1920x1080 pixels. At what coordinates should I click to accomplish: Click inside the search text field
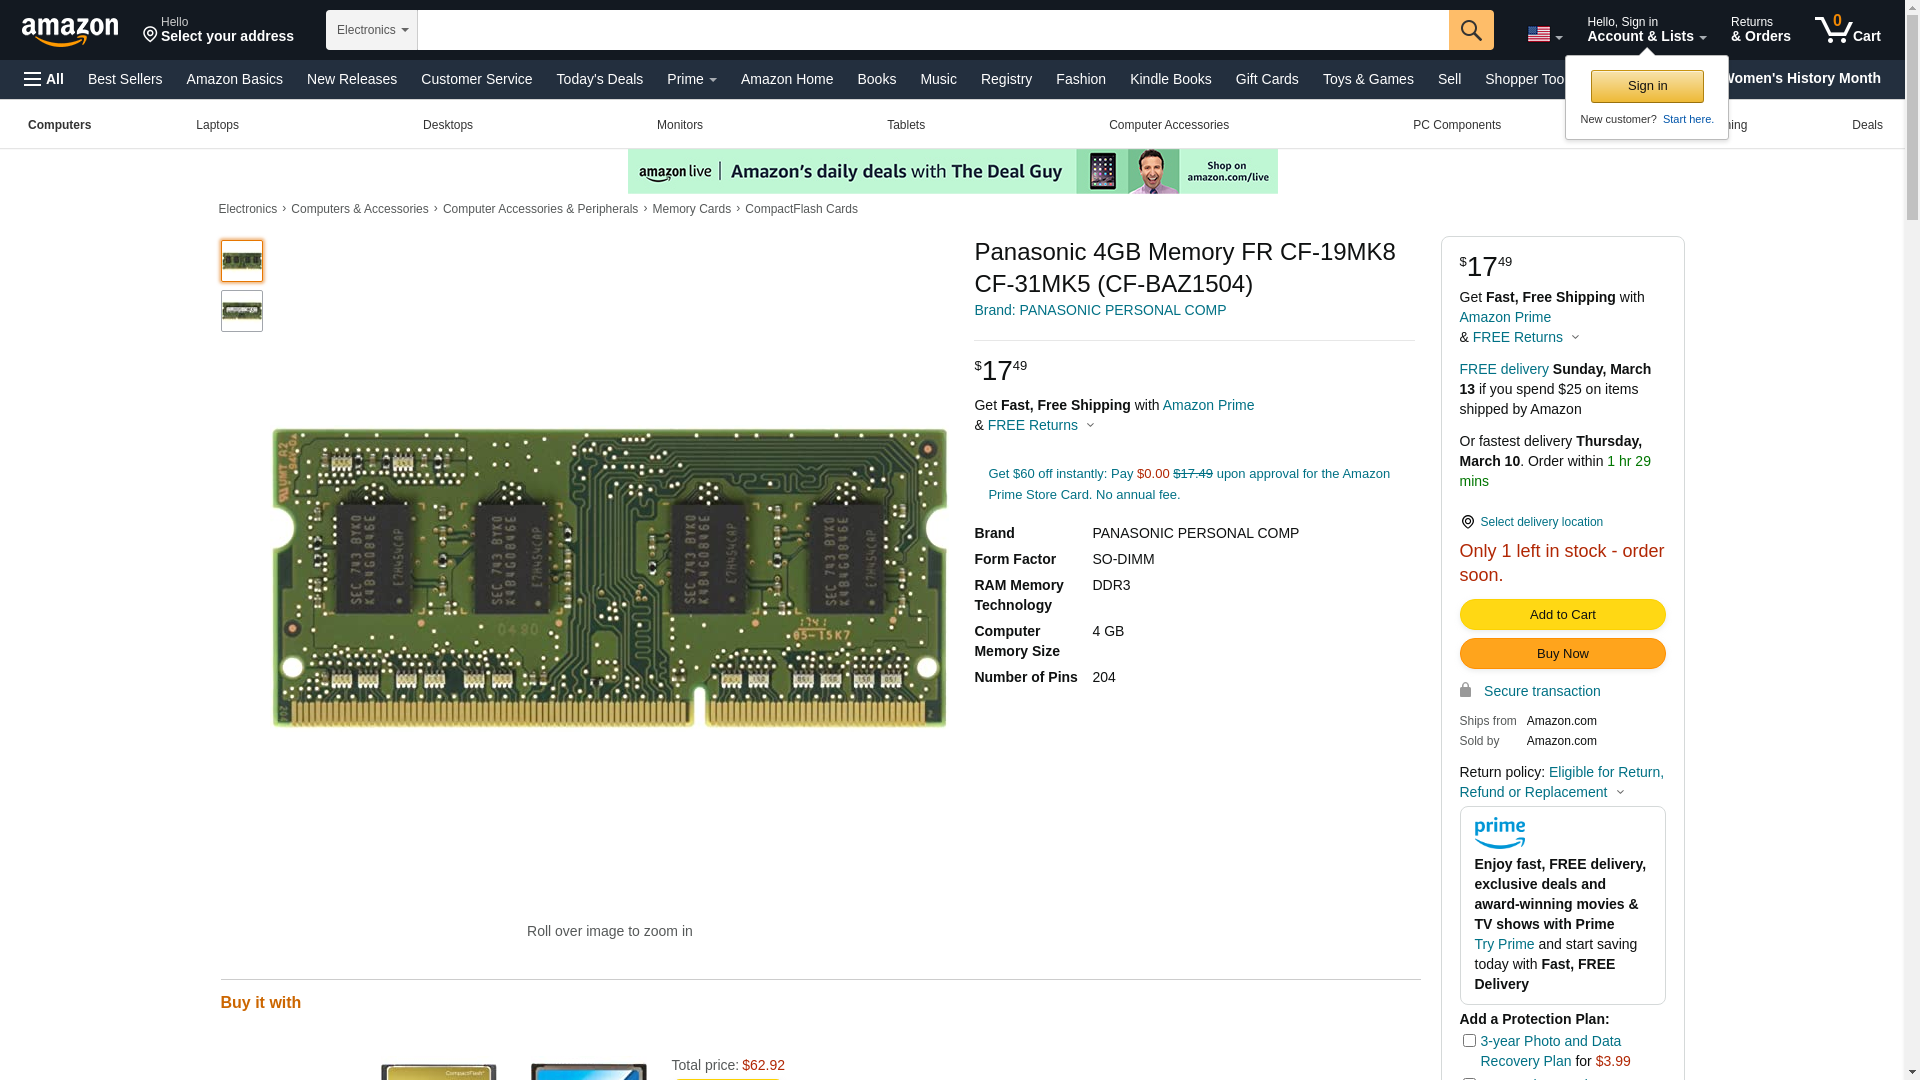(932, 30)
